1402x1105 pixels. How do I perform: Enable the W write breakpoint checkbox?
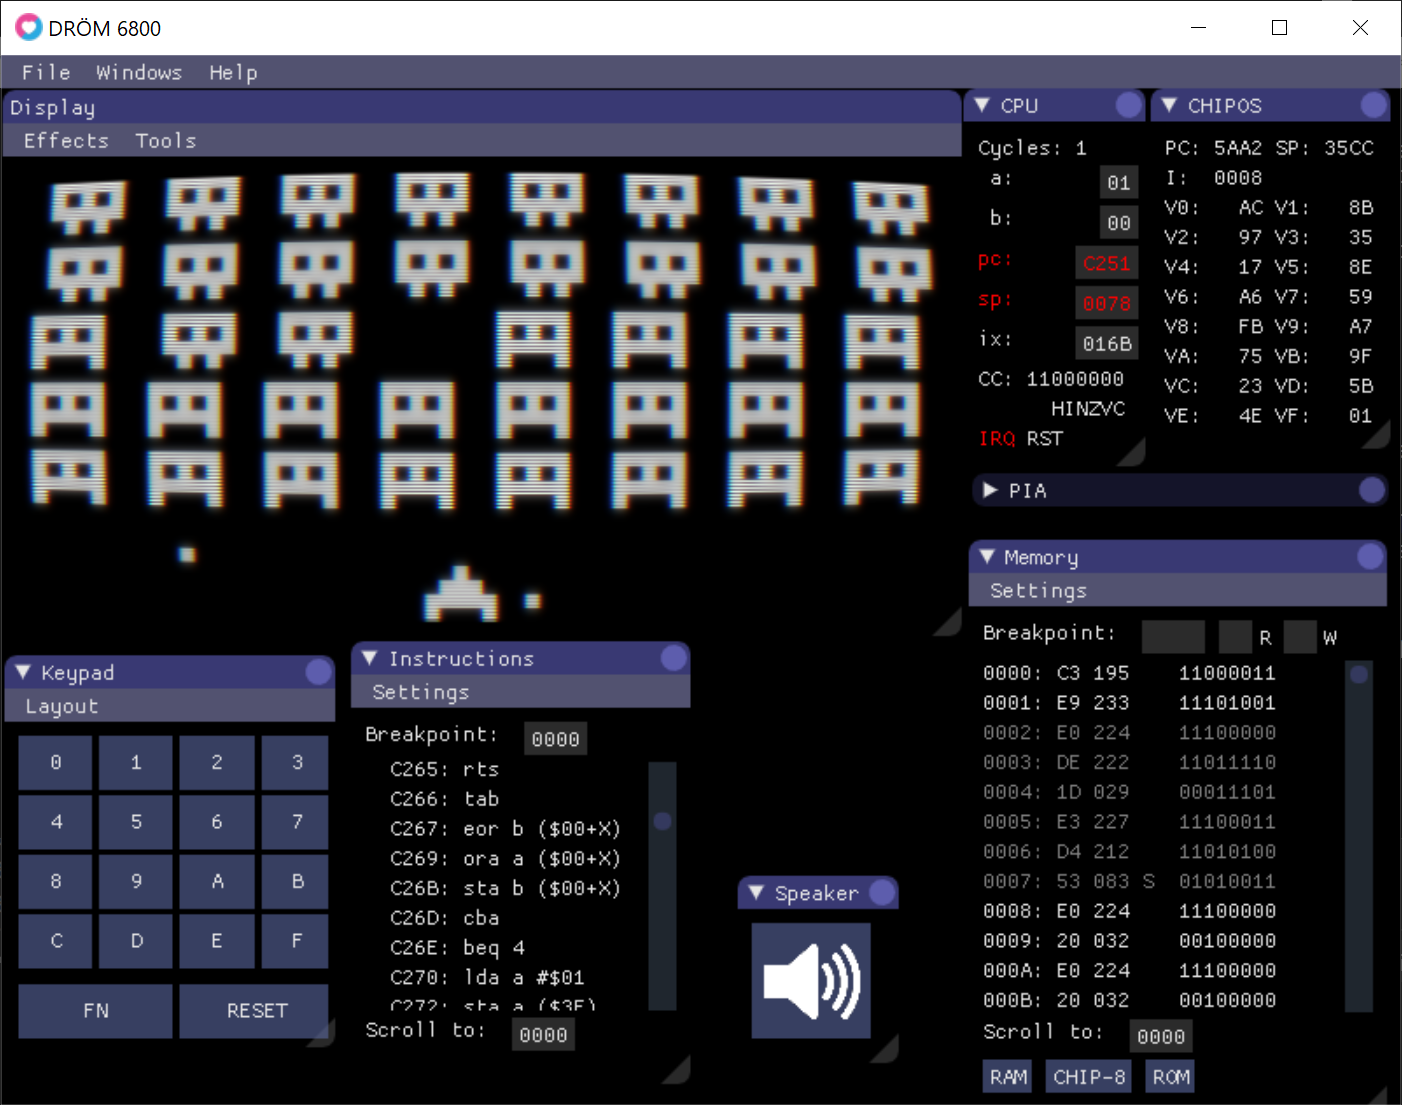[x=1299, y=636]
